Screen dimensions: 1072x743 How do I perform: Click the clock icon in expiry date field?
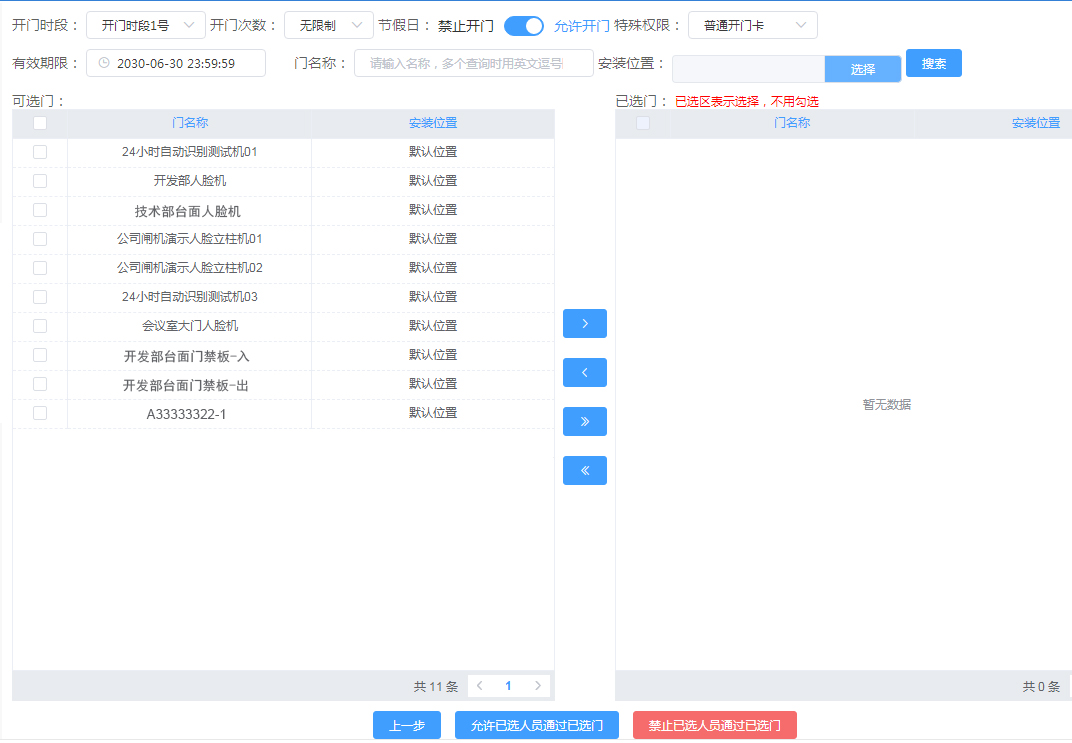pos(104,63)
